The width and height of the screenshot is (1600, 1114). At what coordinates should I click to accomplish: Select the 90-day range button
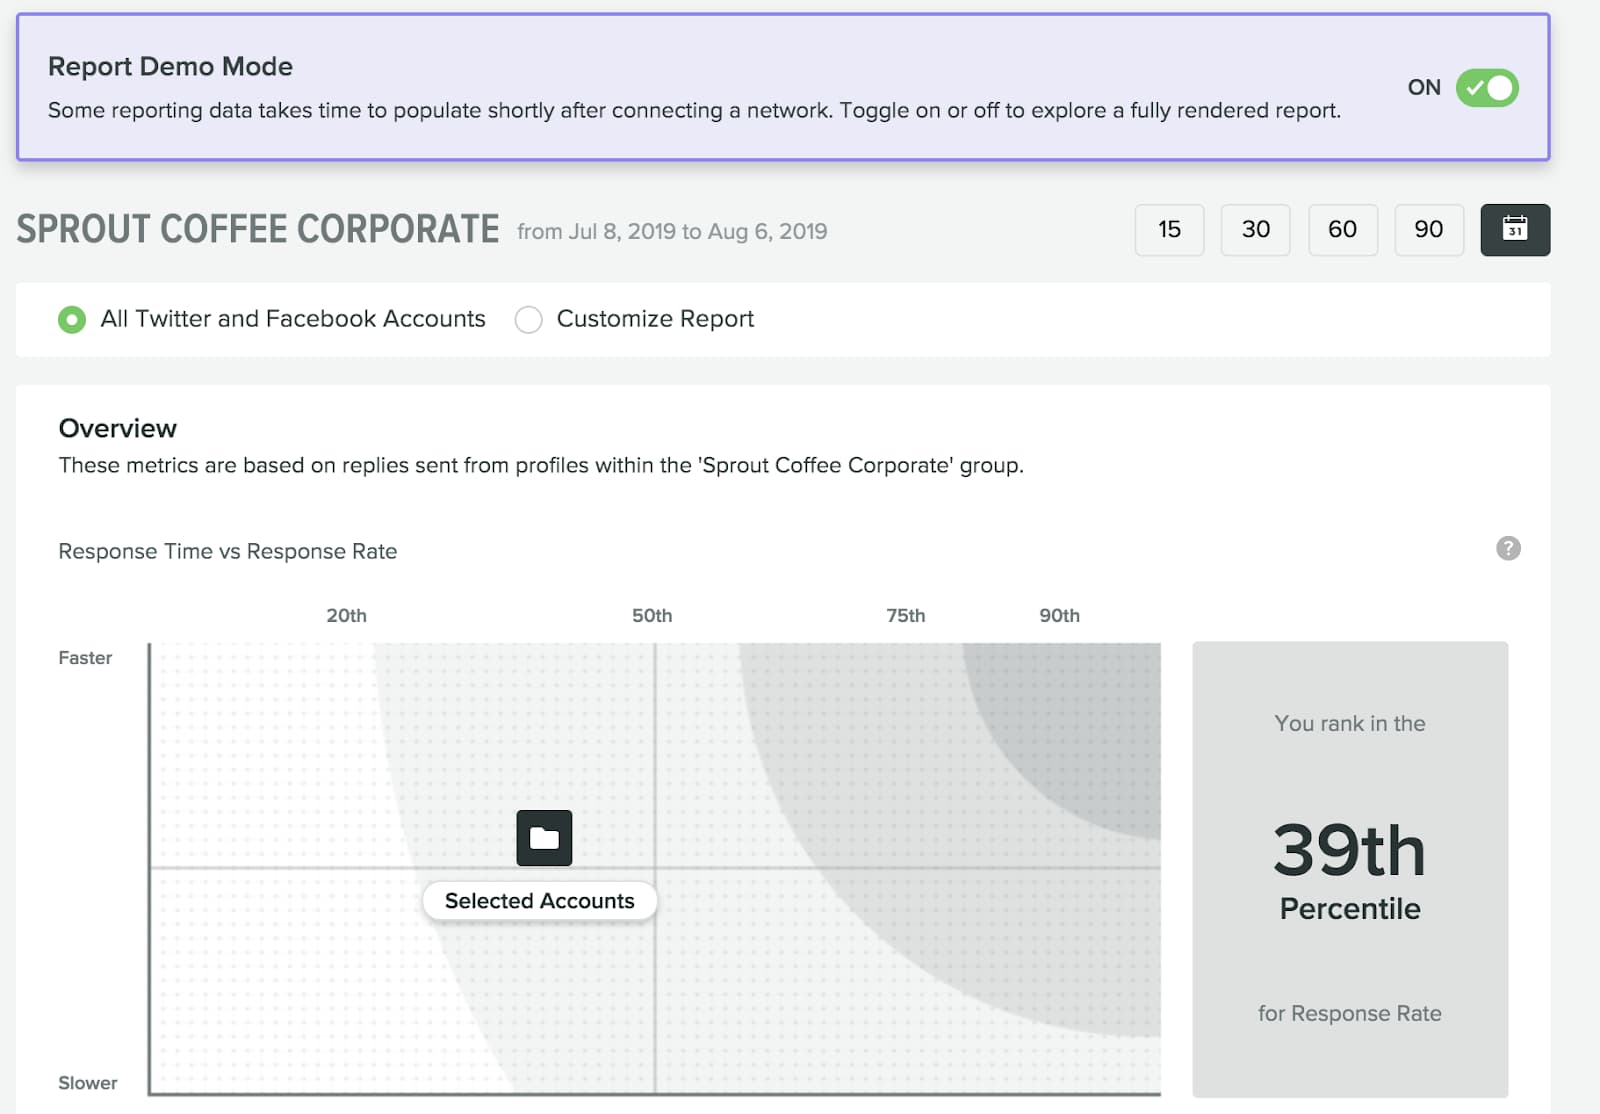click(x=1429, y=230)
